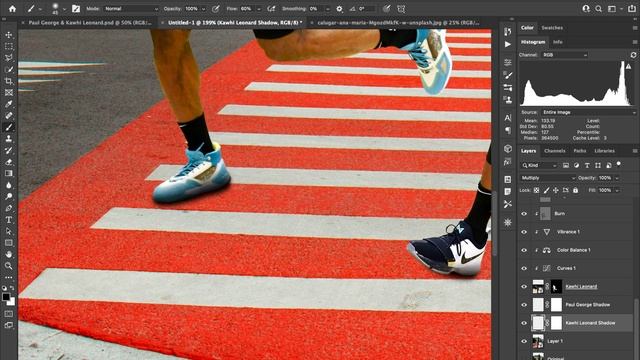Select the Crop tool
Screen dimensions: 640x360
(9, 81)
